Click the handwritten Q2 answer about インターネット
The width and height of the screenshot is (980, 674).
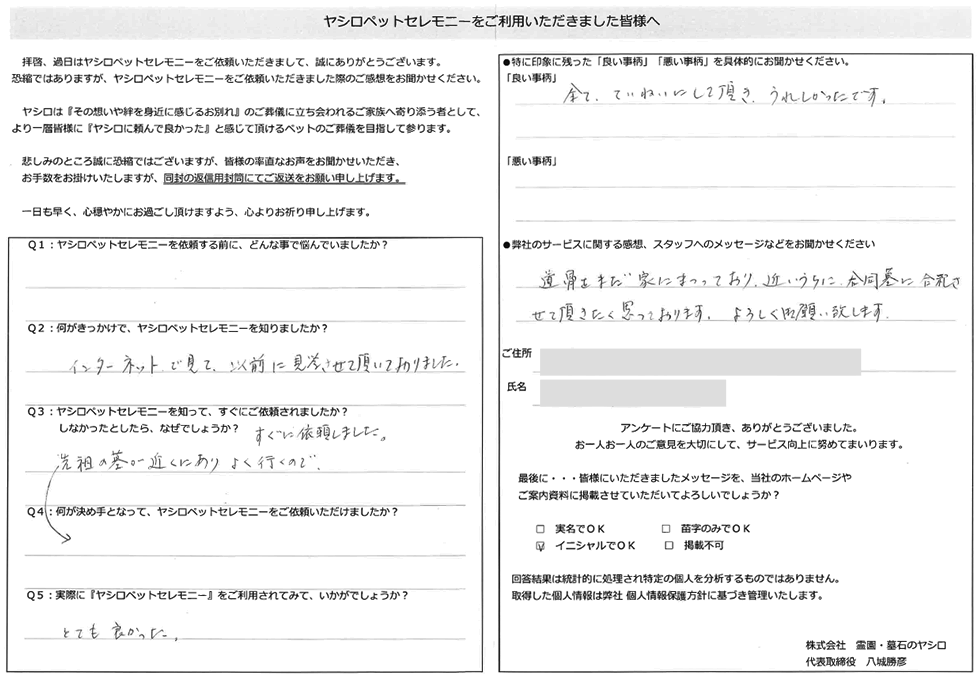[260, 364]
